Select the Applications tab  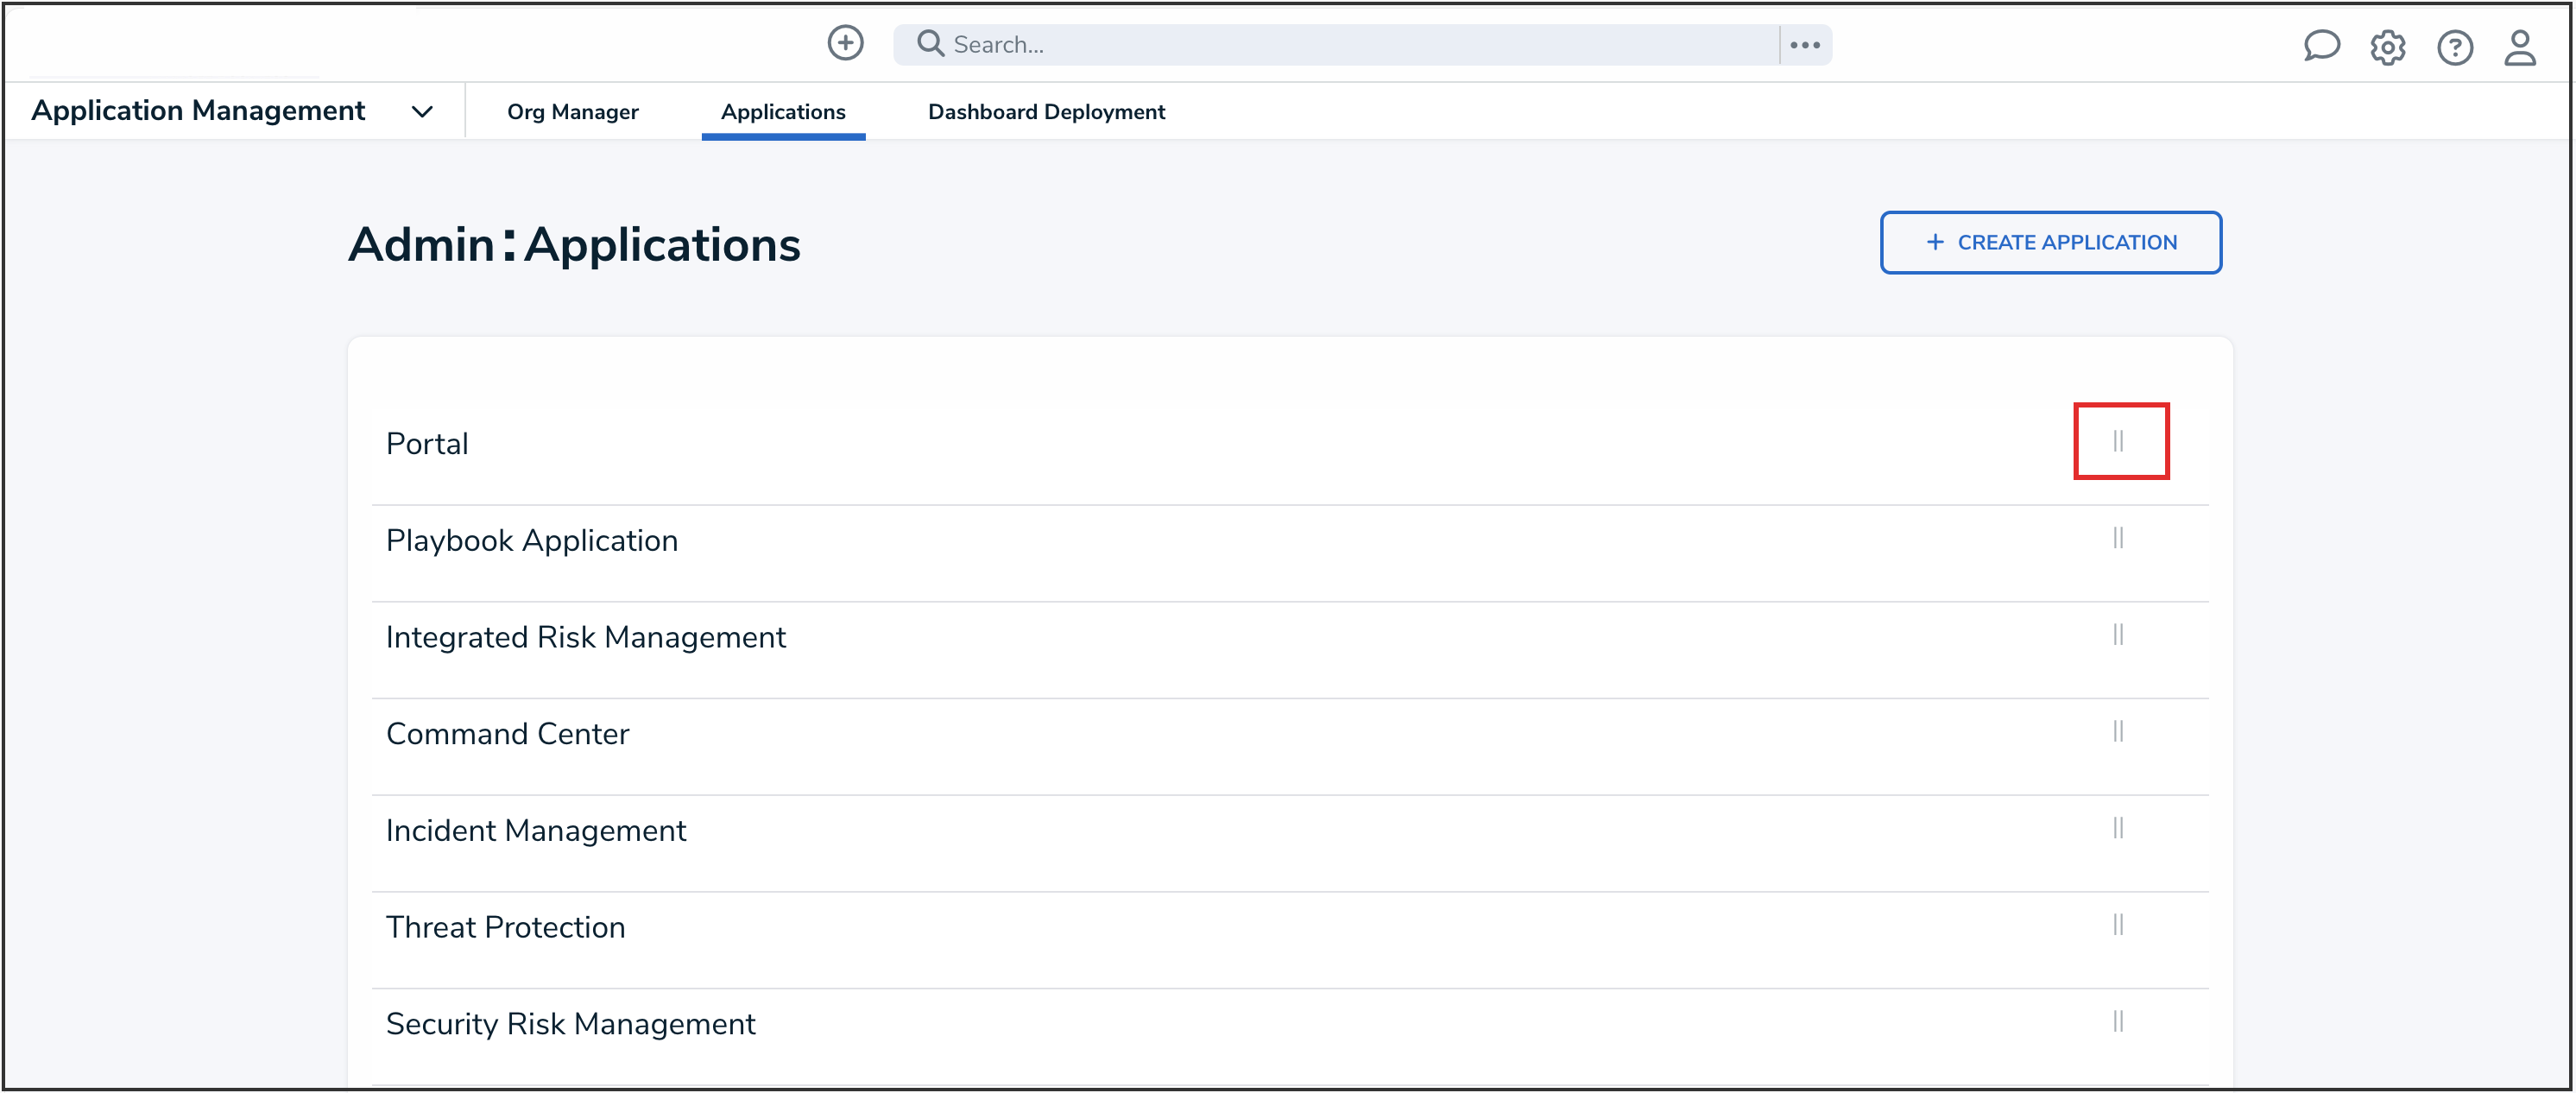click(783, 112)
